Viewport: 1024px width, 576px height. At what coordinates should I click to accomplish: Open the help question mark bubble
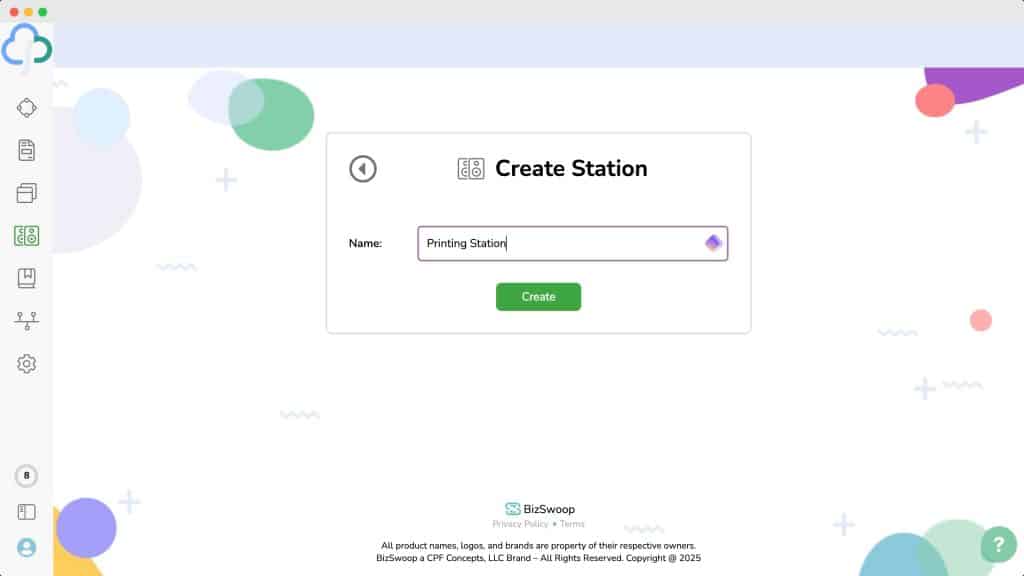click(998, 544)
